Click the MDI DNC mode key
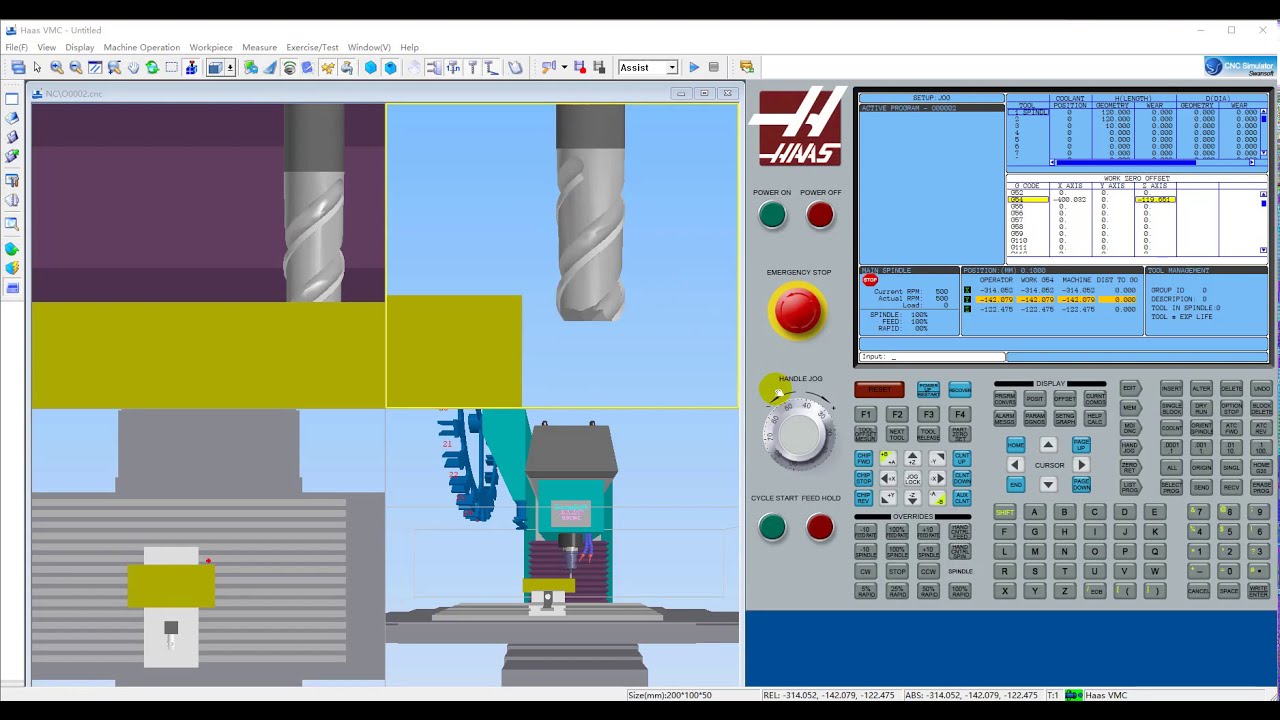This screenshot has width=1280, height=720. tap(1130, 428)
